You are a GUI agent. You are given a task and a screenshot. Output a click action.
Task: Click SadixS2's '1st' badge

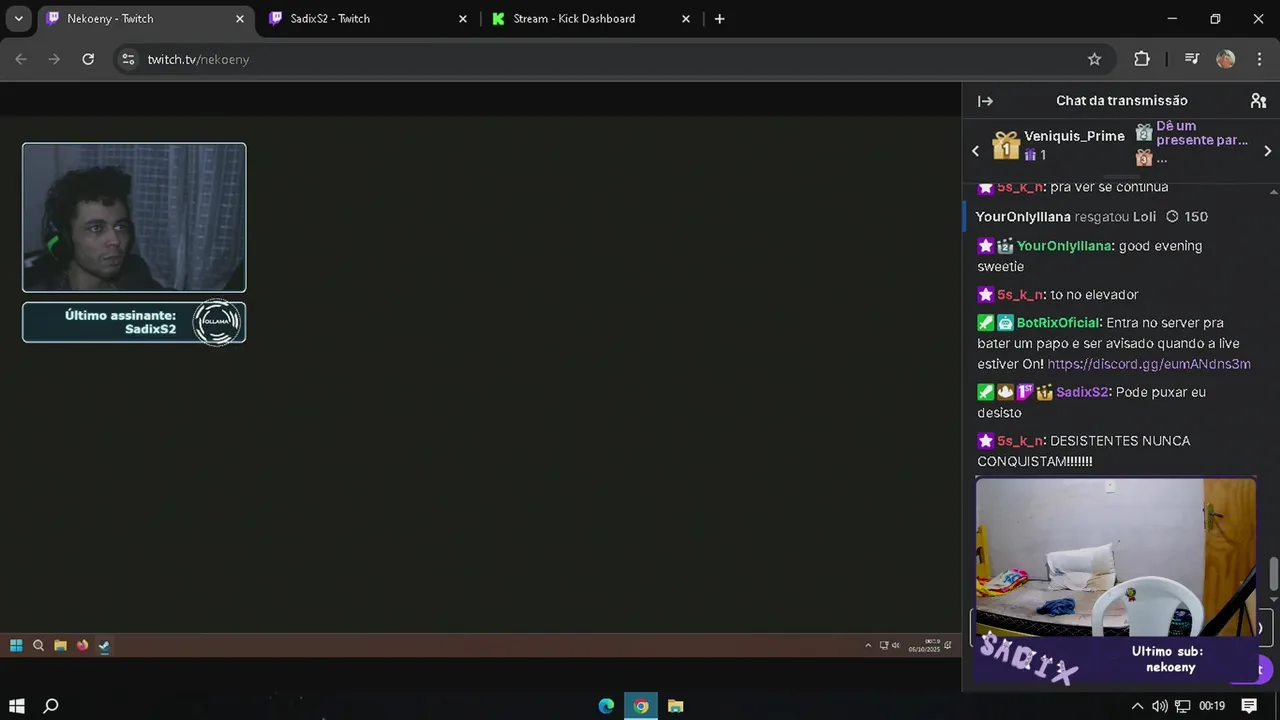(x=1025, y=392)
